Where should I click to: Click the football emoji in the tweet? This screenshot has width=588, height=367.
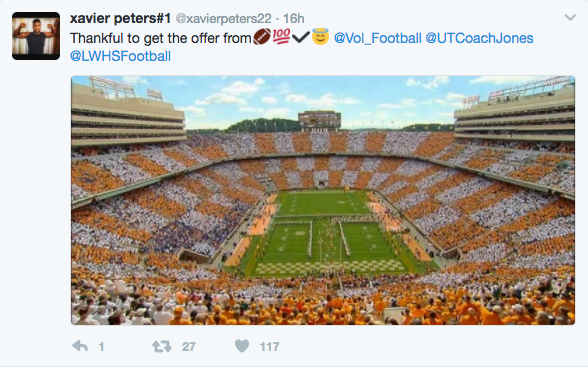pyautogui.click(x=262, y=37)
